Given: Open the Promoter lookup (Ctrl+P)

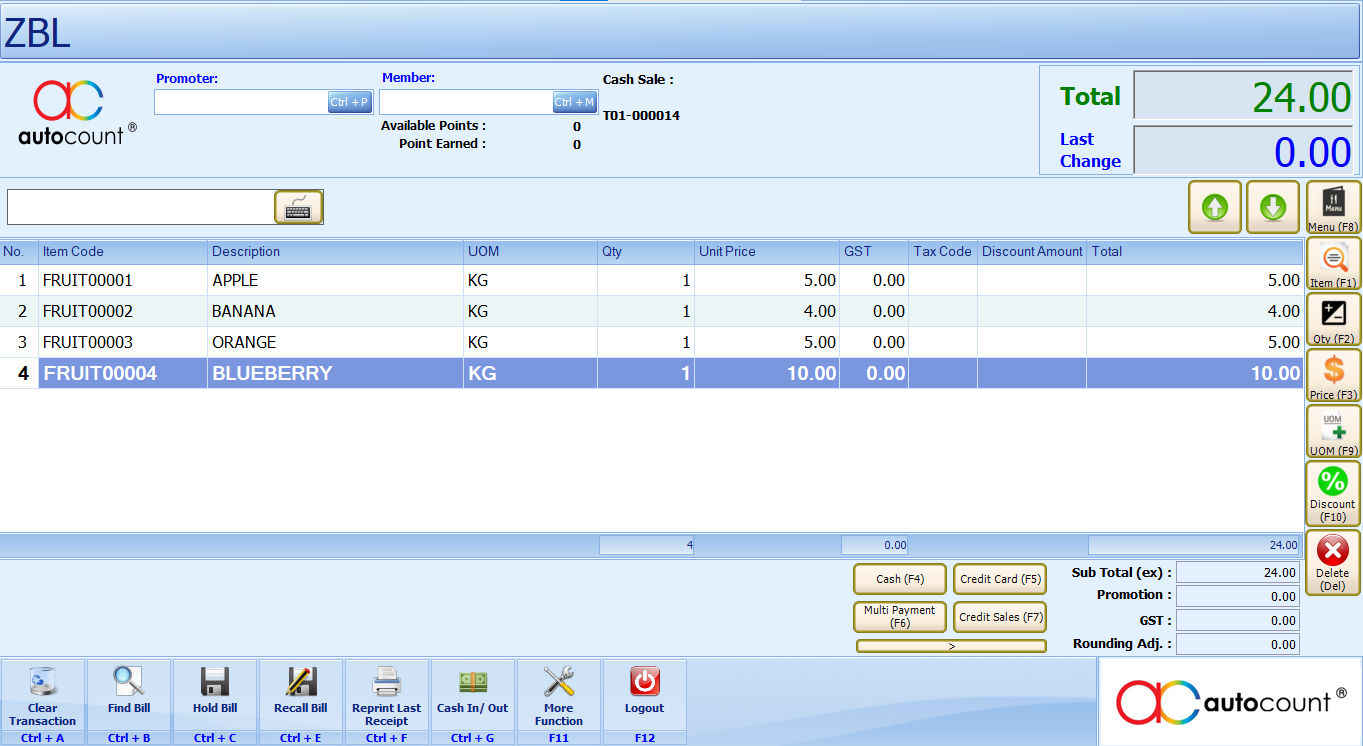Looking at the screenshot, I should point(350,101).
